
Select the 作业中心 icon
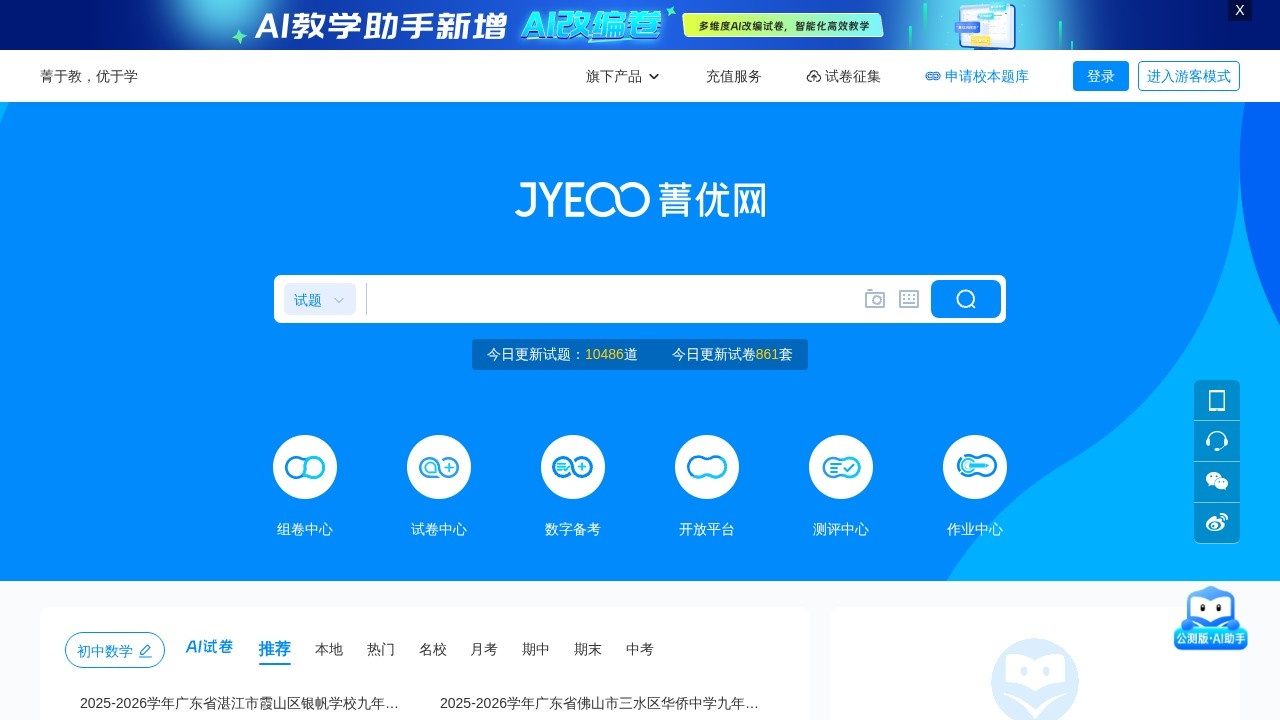coord(974,466)
